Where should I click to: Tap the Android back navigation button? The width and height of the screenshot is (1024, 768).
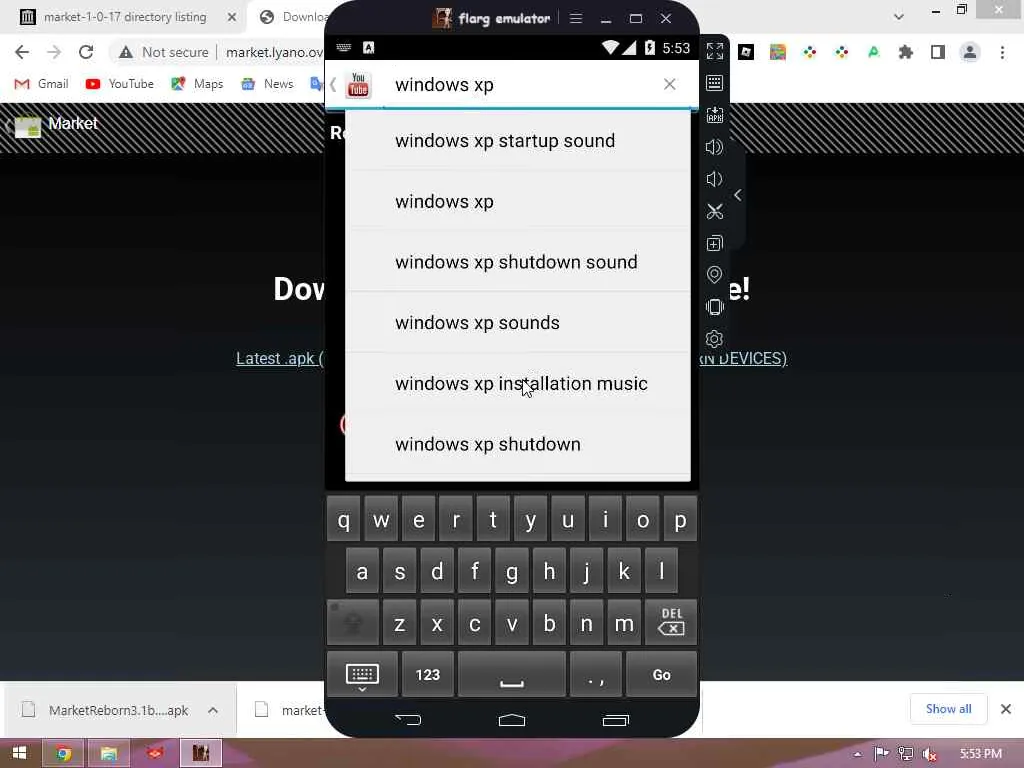point(408,720)
